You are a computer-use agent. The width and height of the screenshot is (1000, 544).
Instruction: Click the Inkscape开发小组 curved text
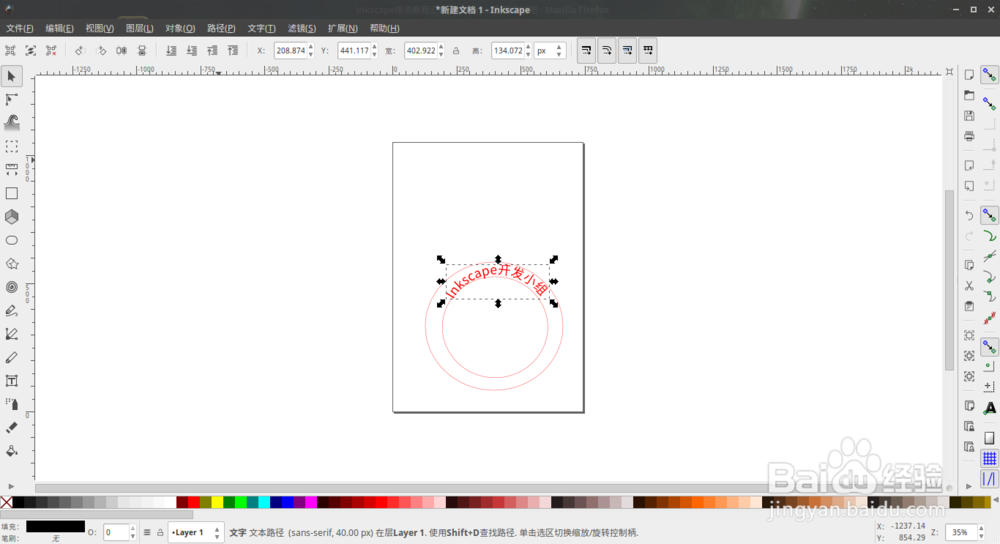pos(497,281)
